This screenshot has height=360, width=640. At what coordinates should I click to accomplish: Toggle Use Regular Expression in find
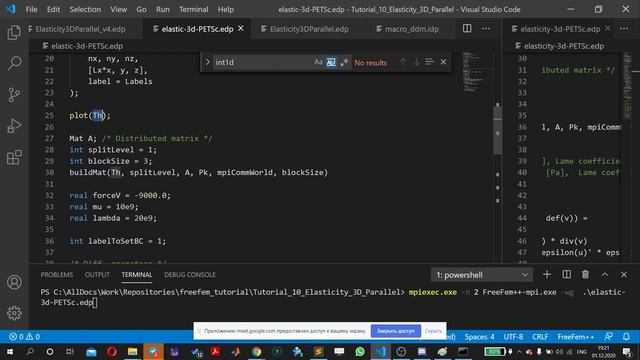344,62
